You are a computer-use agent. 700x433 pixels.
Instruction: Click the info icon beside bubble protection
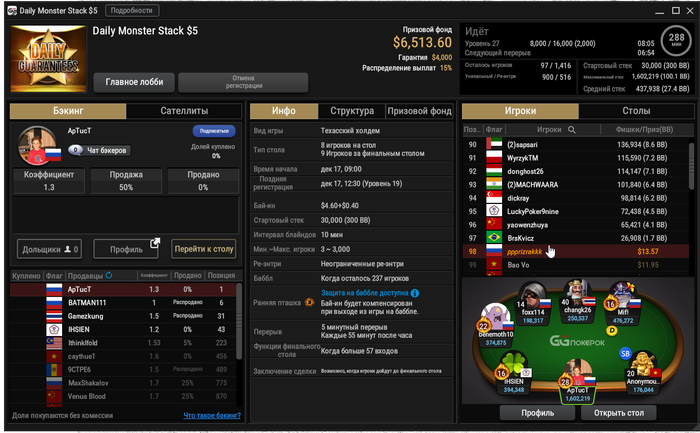pos(415,293)
